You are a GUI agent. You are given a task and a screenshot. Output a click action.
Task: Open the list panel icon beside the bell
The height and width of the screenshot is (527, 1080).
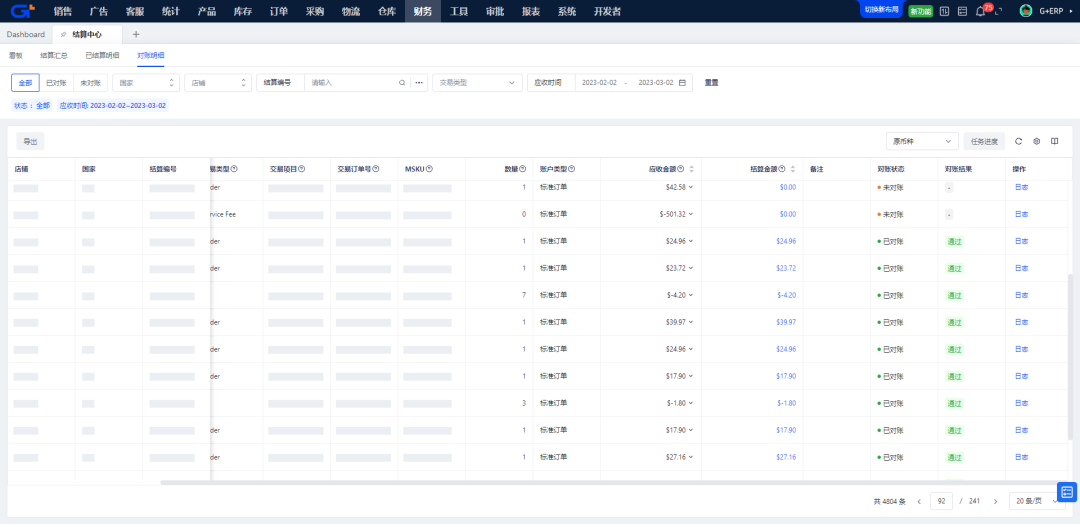pos(962,12)
